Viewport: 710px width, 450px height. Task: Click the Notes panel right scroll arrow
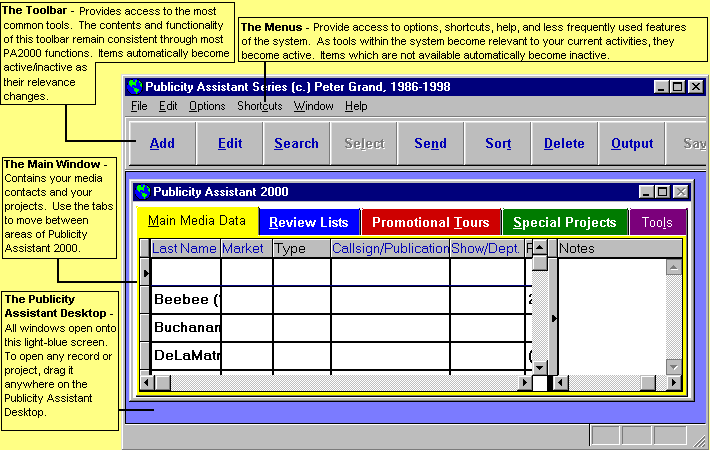pyautogui.click(x=674, y=383)
